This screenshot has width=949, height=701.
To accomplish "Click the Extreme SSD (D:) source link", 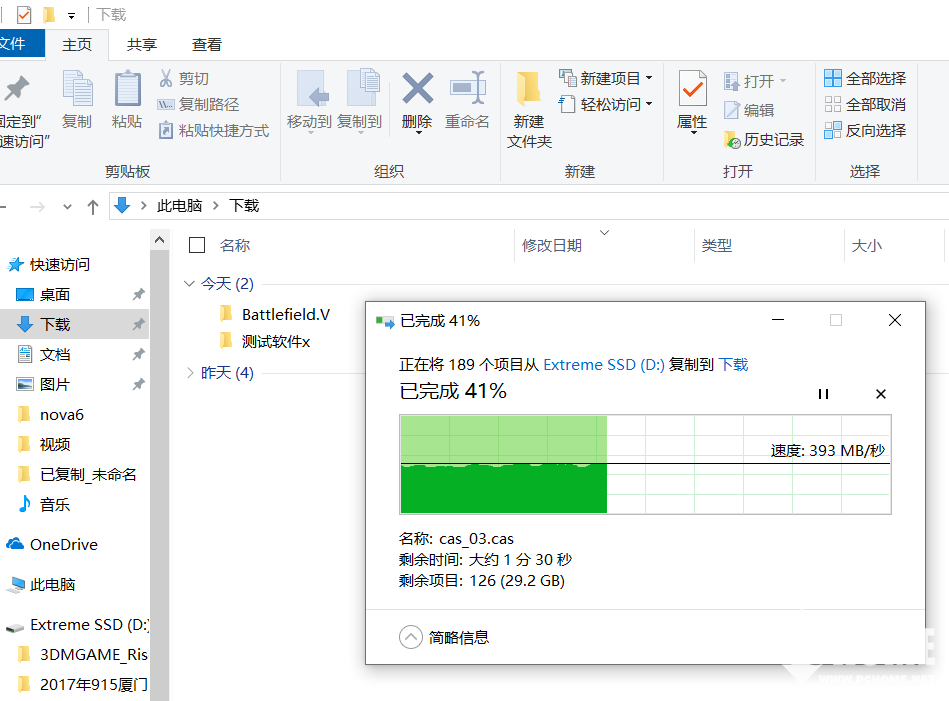I will [604, 365].
